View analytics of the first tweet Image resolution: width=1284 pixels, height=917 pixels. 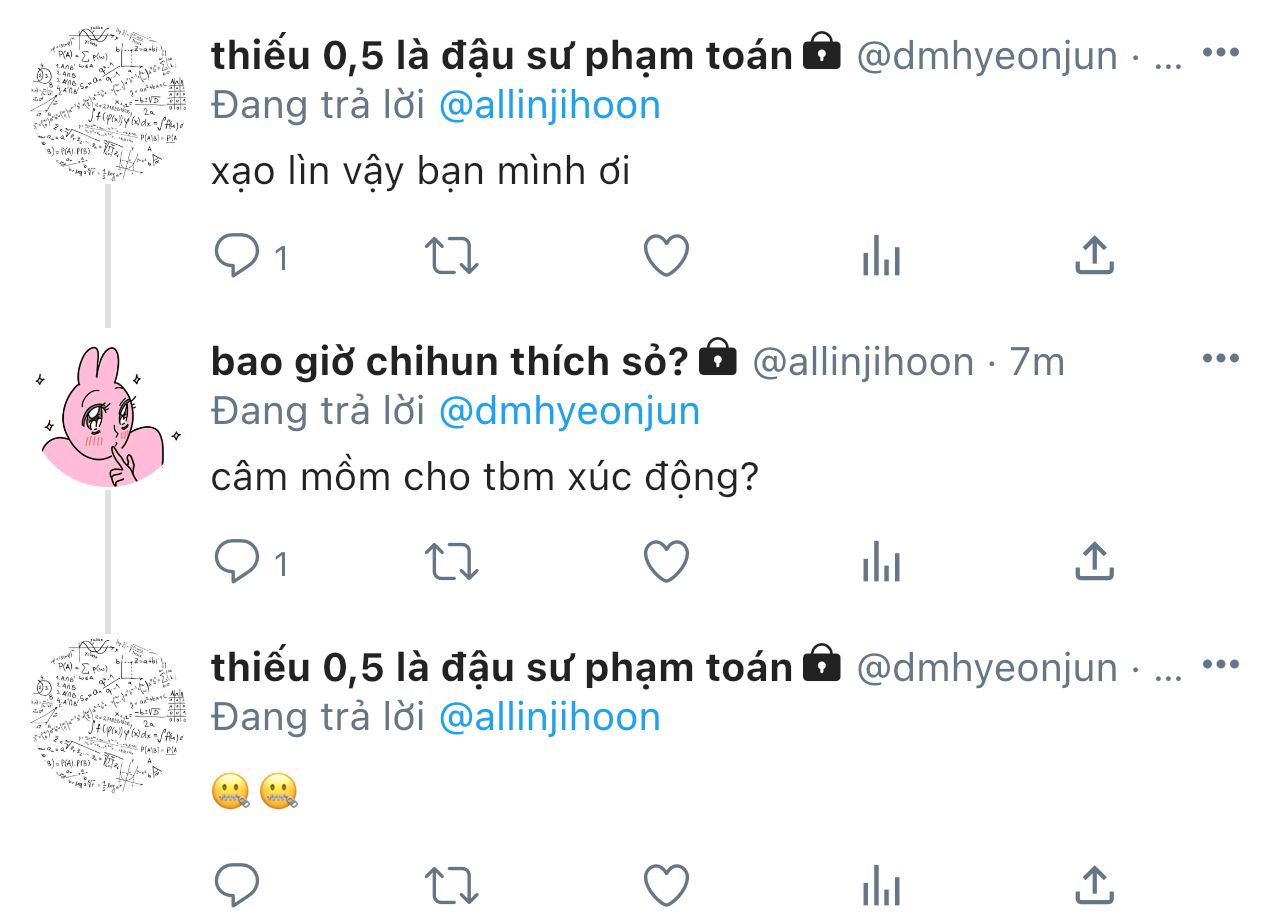click(x=881, y=257)
